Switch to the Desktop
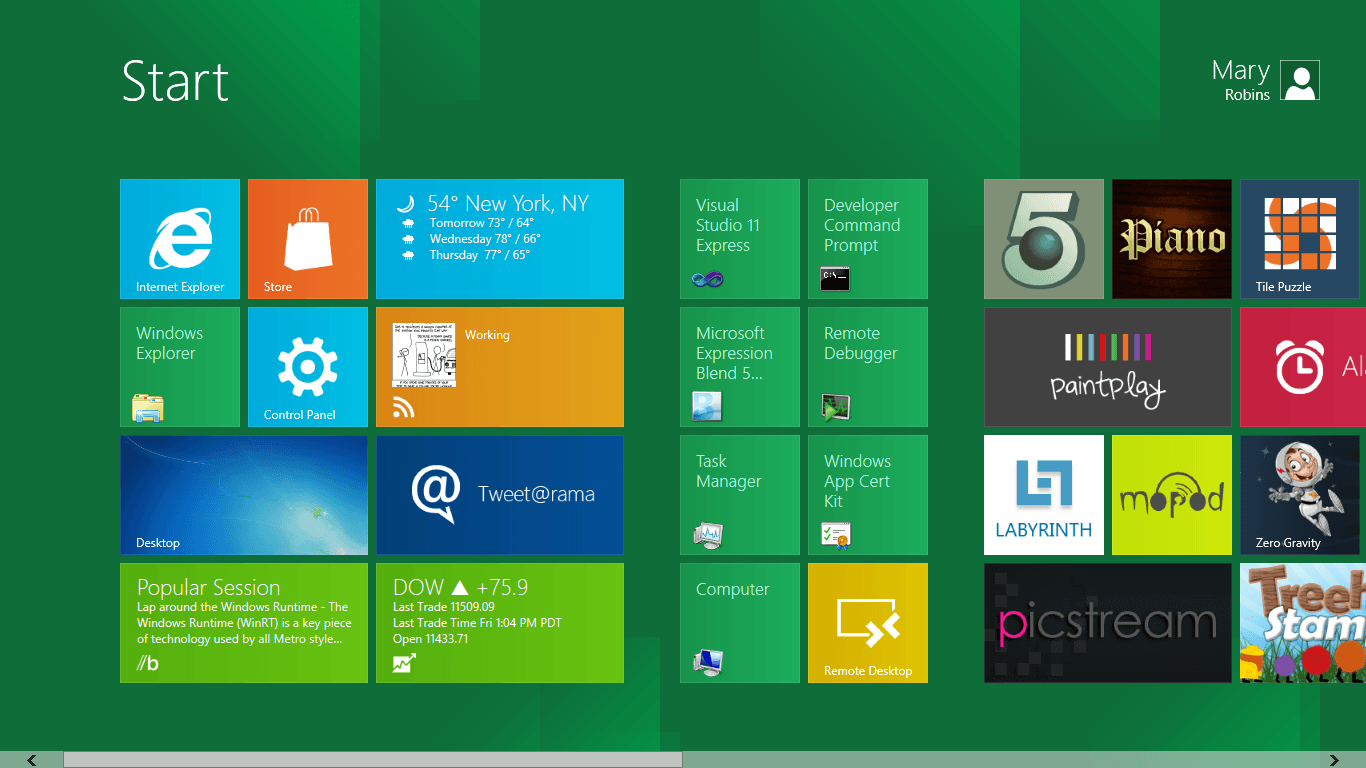This screenshot has height=768, width=1366. pos(243,495)
